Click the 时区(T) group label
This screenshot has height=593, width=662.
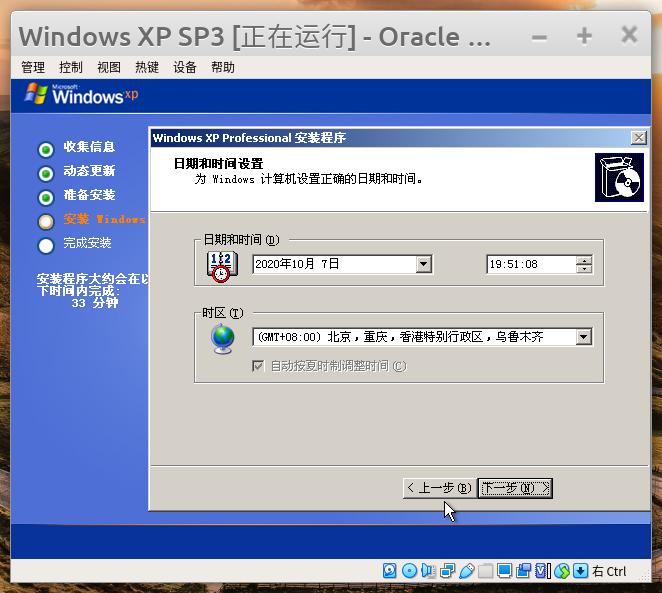point(222,313)
